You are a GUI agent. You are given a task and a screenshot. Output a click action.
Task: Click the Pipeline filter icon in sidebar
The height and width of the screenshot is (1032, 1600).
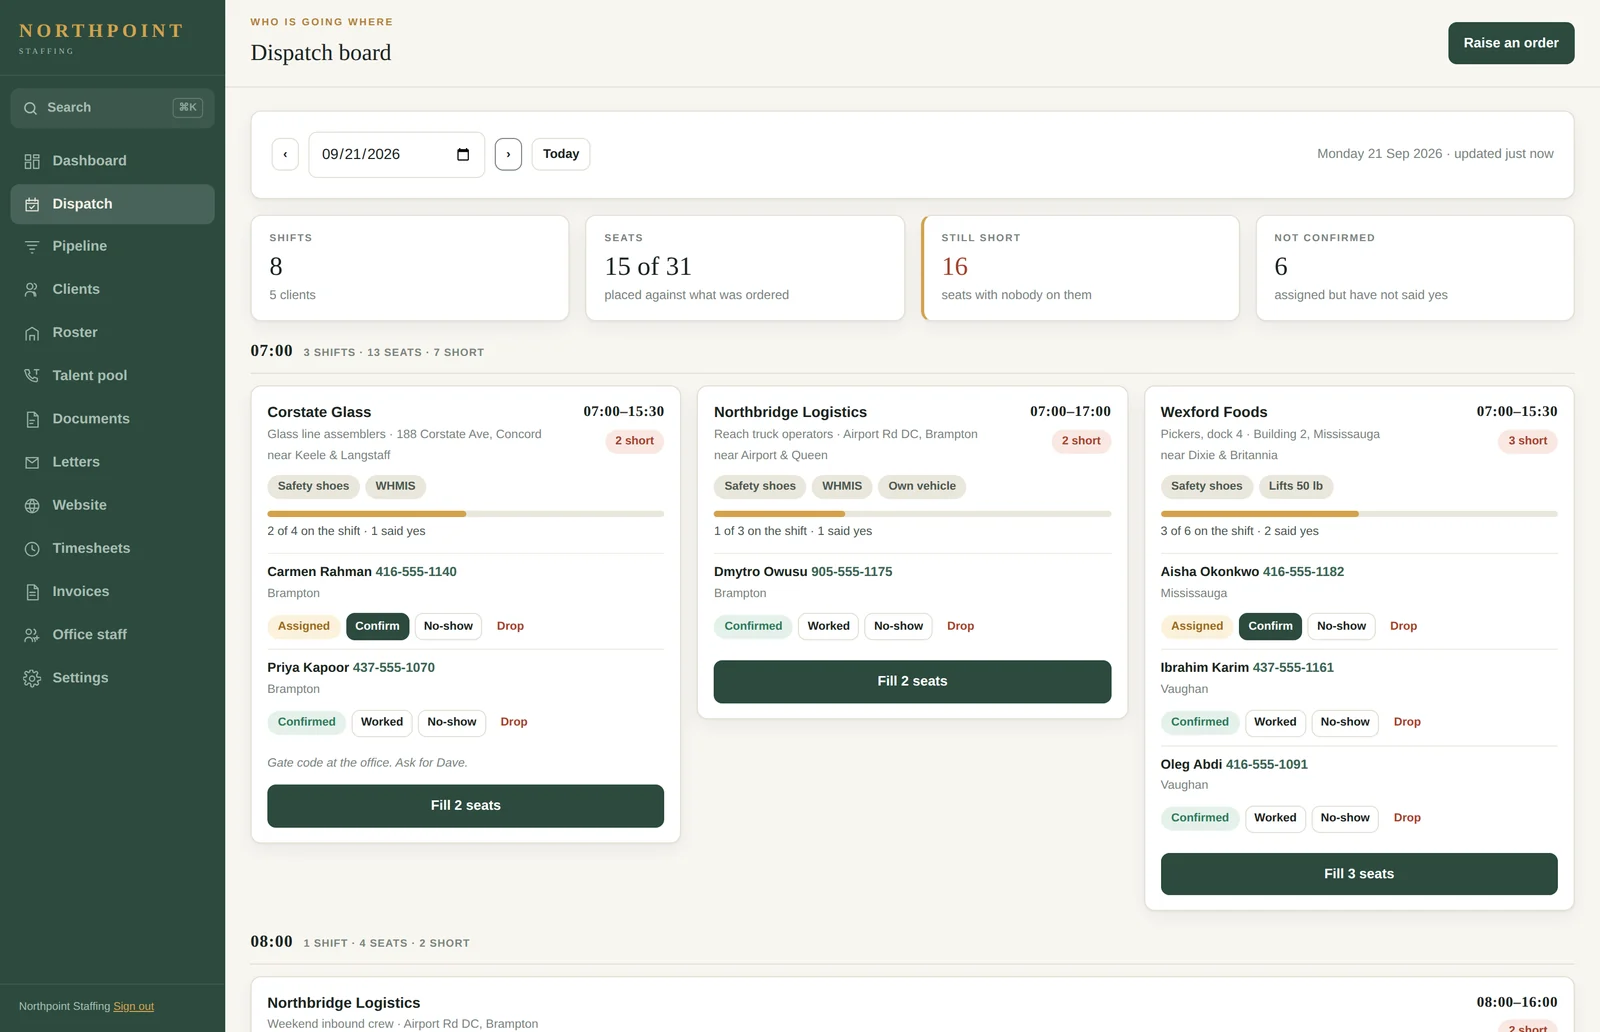pyautogui.click(x=32, y=246)
